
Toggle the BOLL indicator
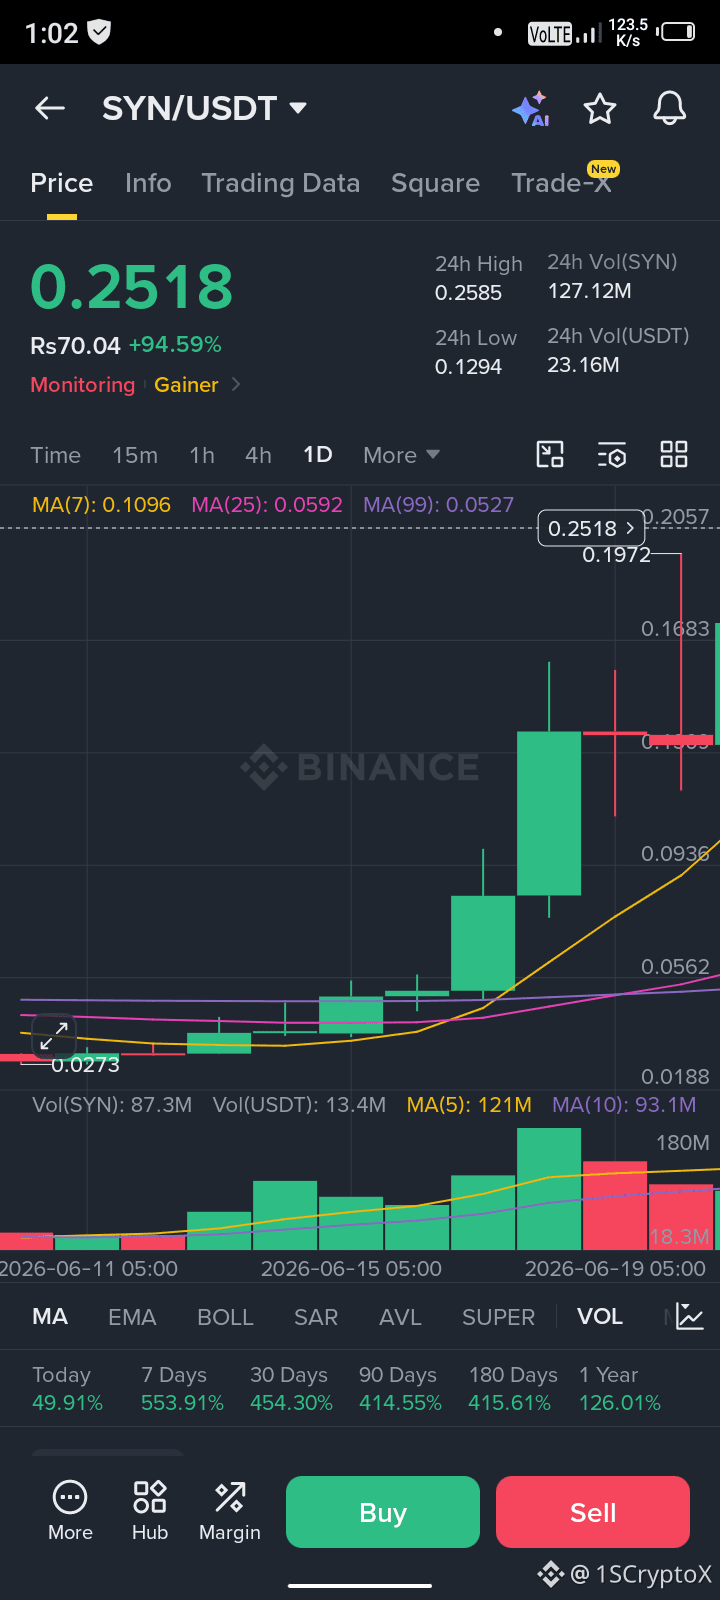(x=225, y=1317)
